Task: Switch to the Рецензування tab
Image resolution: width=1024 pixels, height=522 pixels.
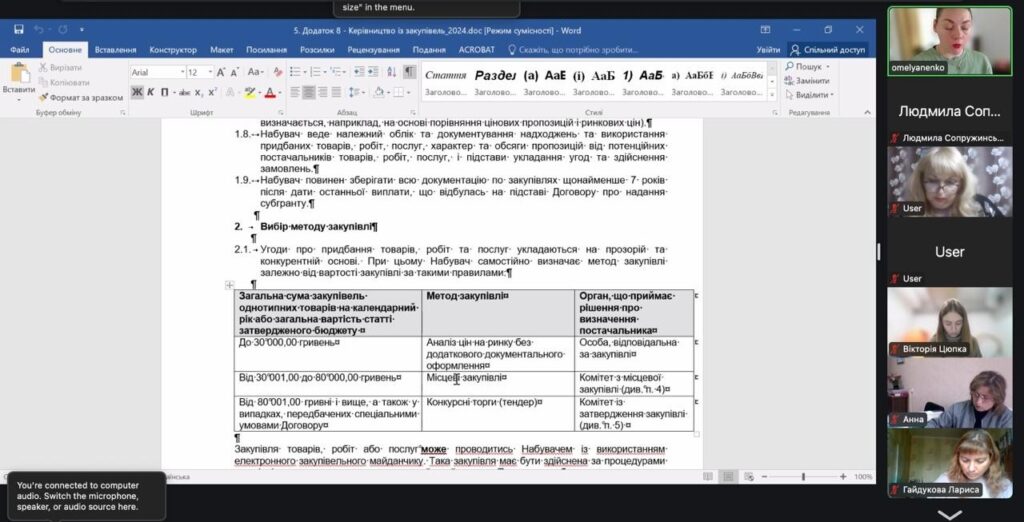Action: click(373, 49)
